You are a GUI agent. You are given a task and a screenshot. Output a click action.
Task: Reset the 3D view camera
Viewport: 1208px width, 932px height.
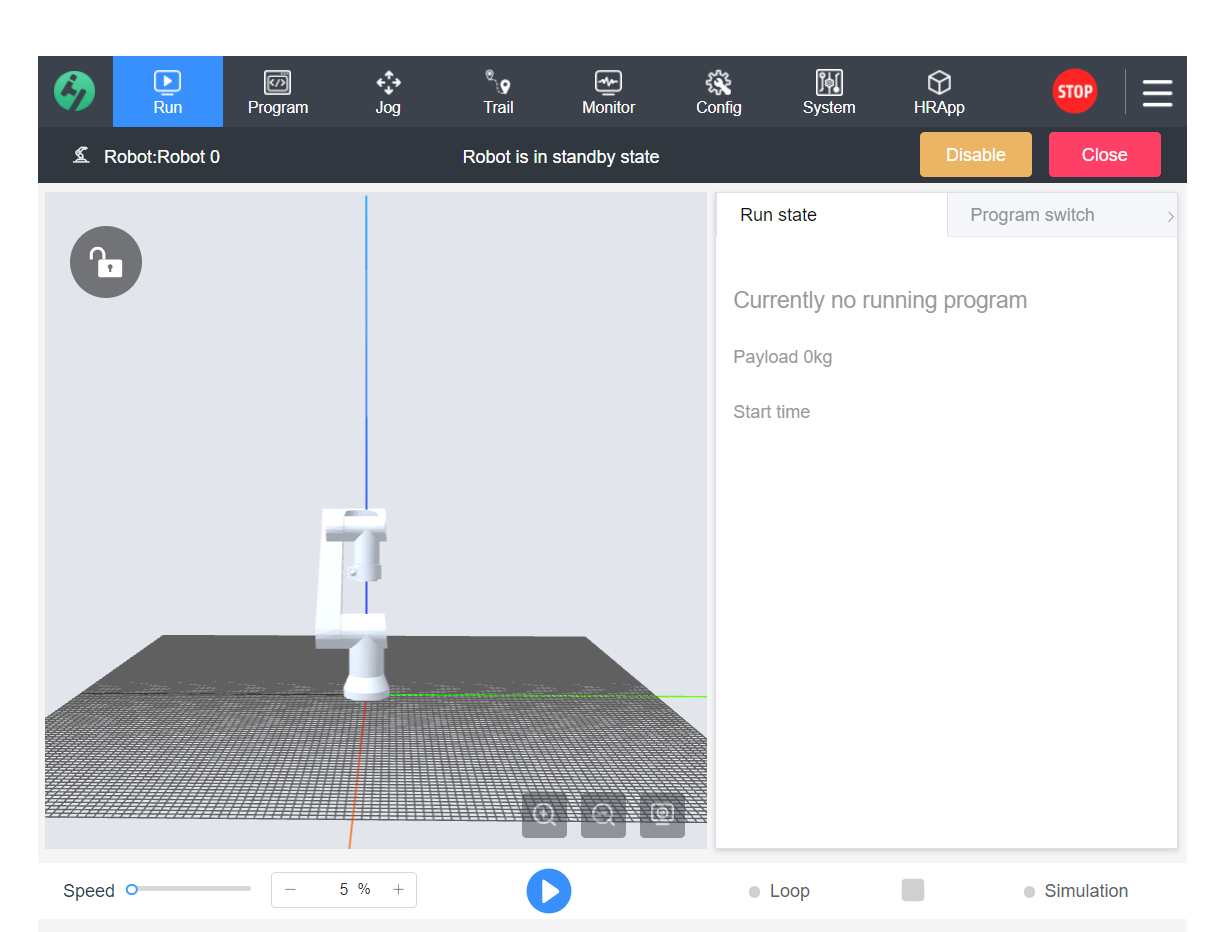pyautogui.click(x=662, y=815)
